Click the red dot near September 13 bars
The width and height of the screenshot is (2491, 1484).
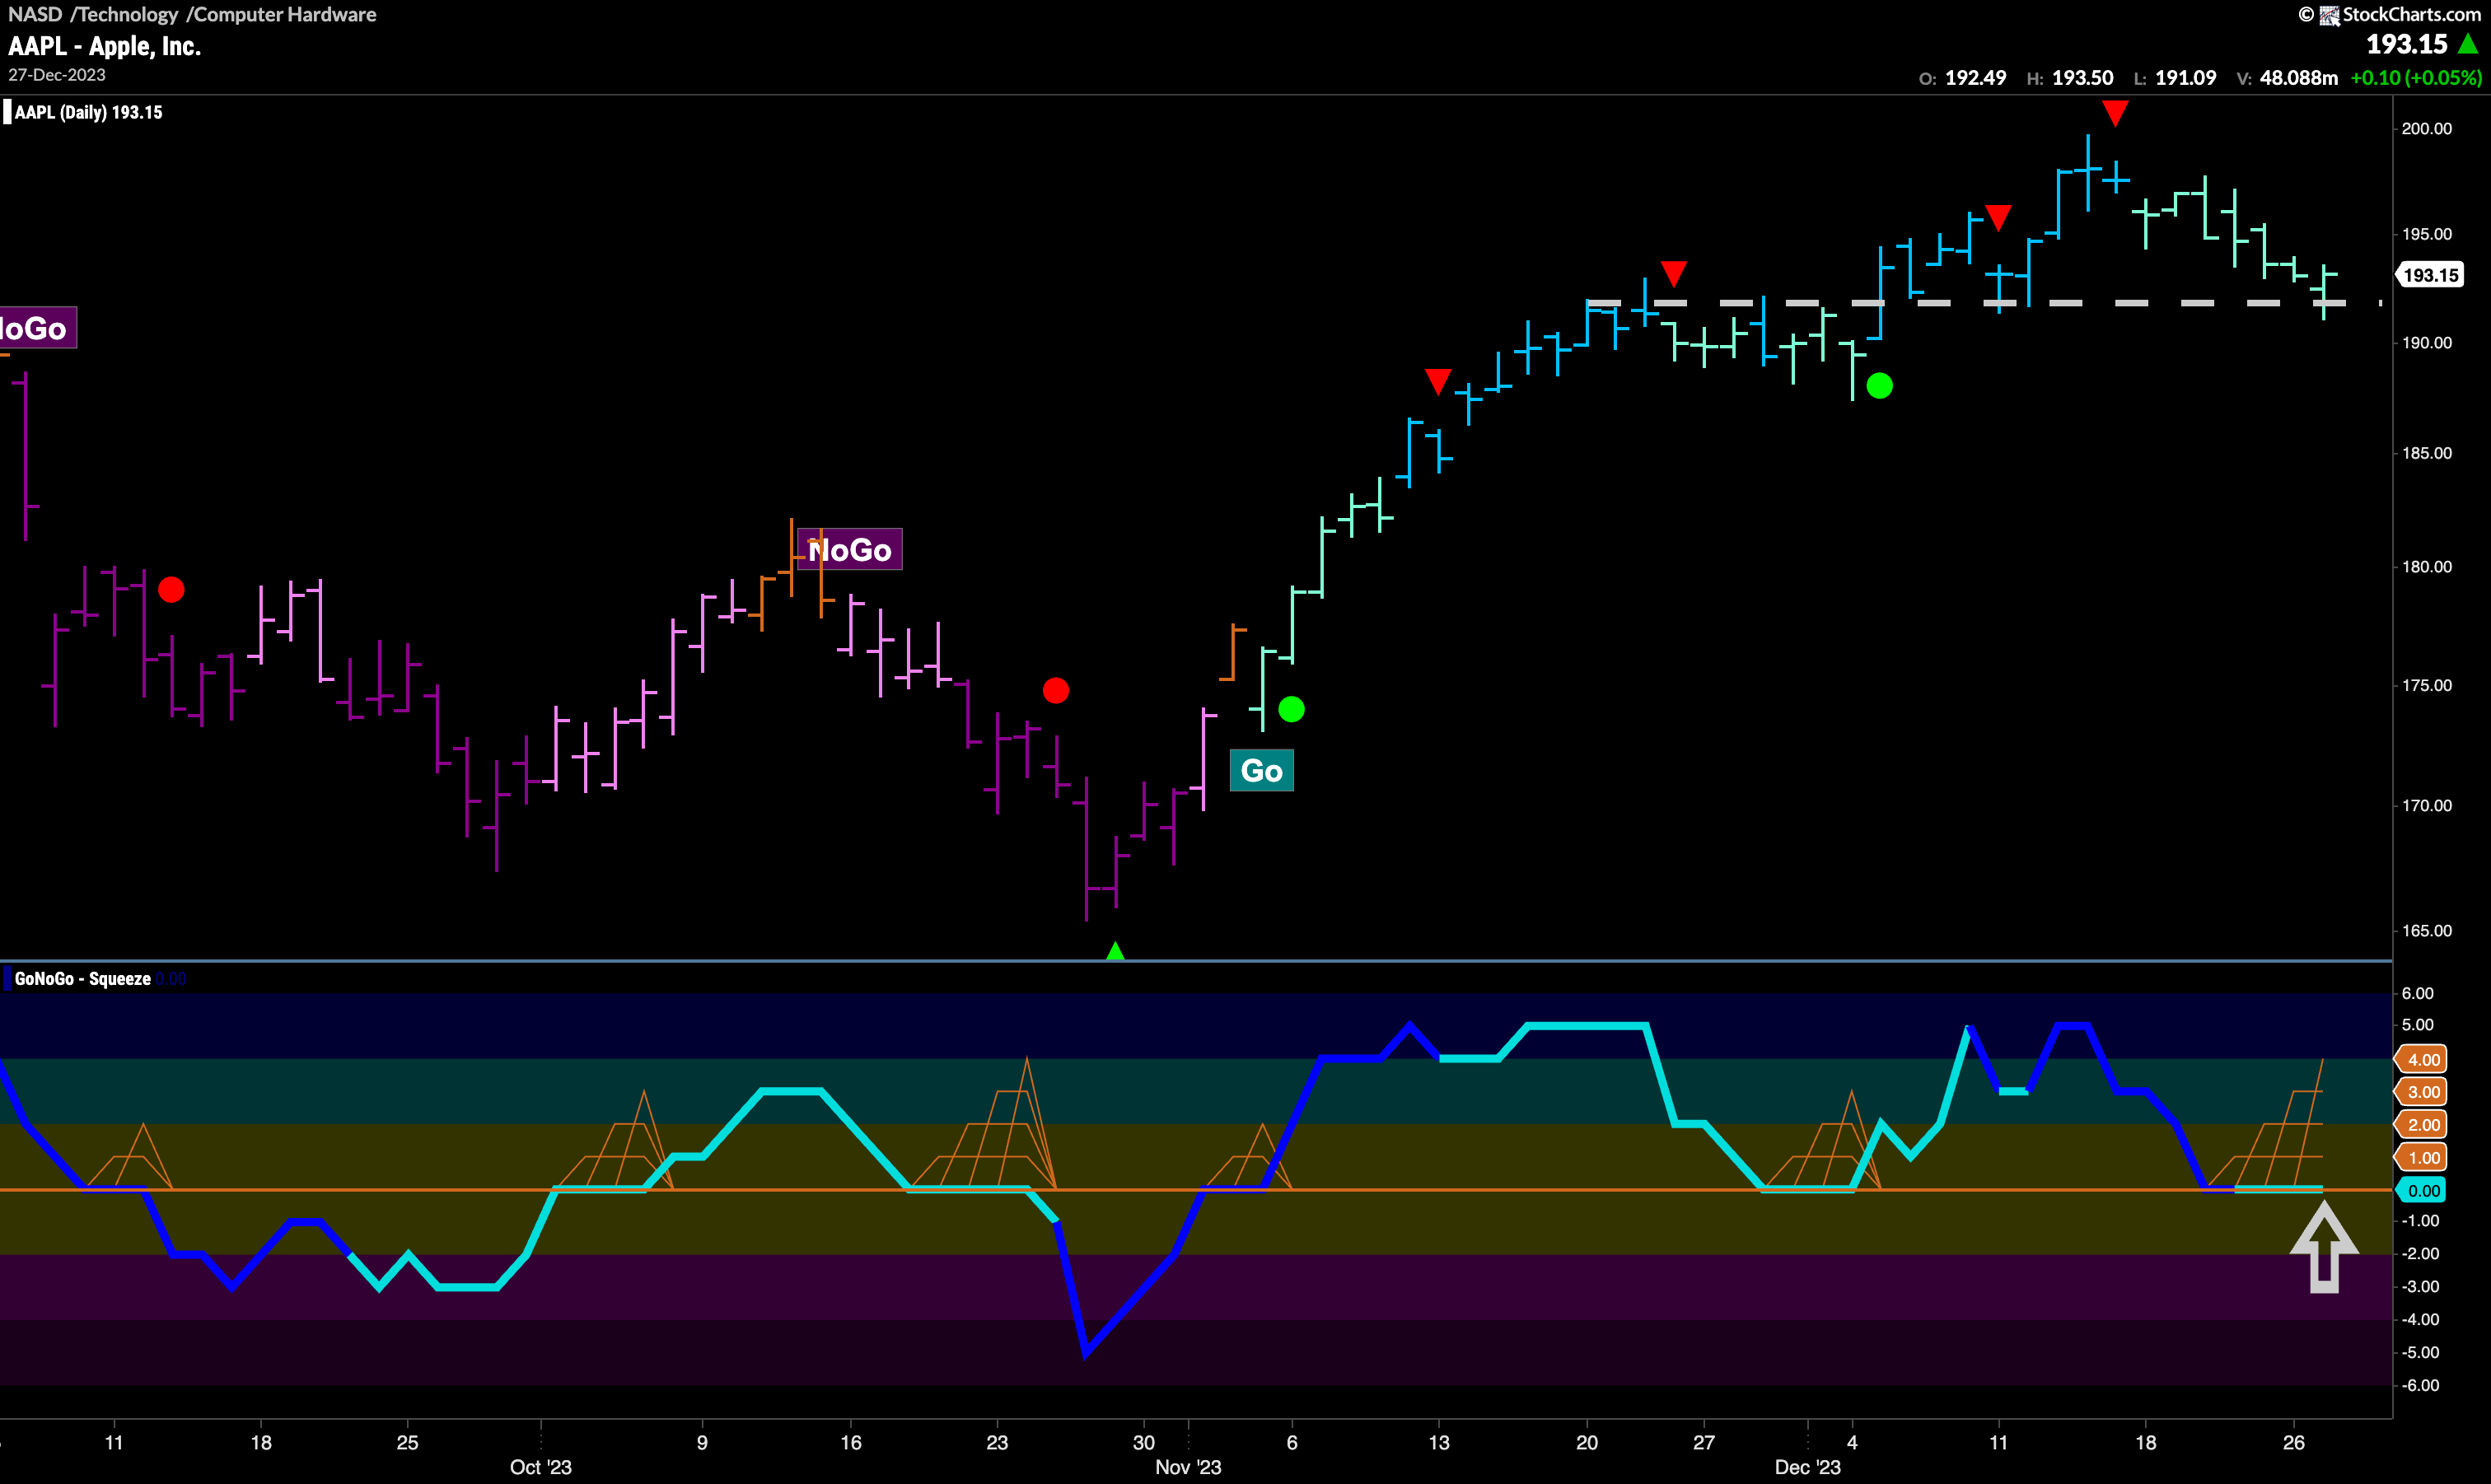tap(171, 589)
